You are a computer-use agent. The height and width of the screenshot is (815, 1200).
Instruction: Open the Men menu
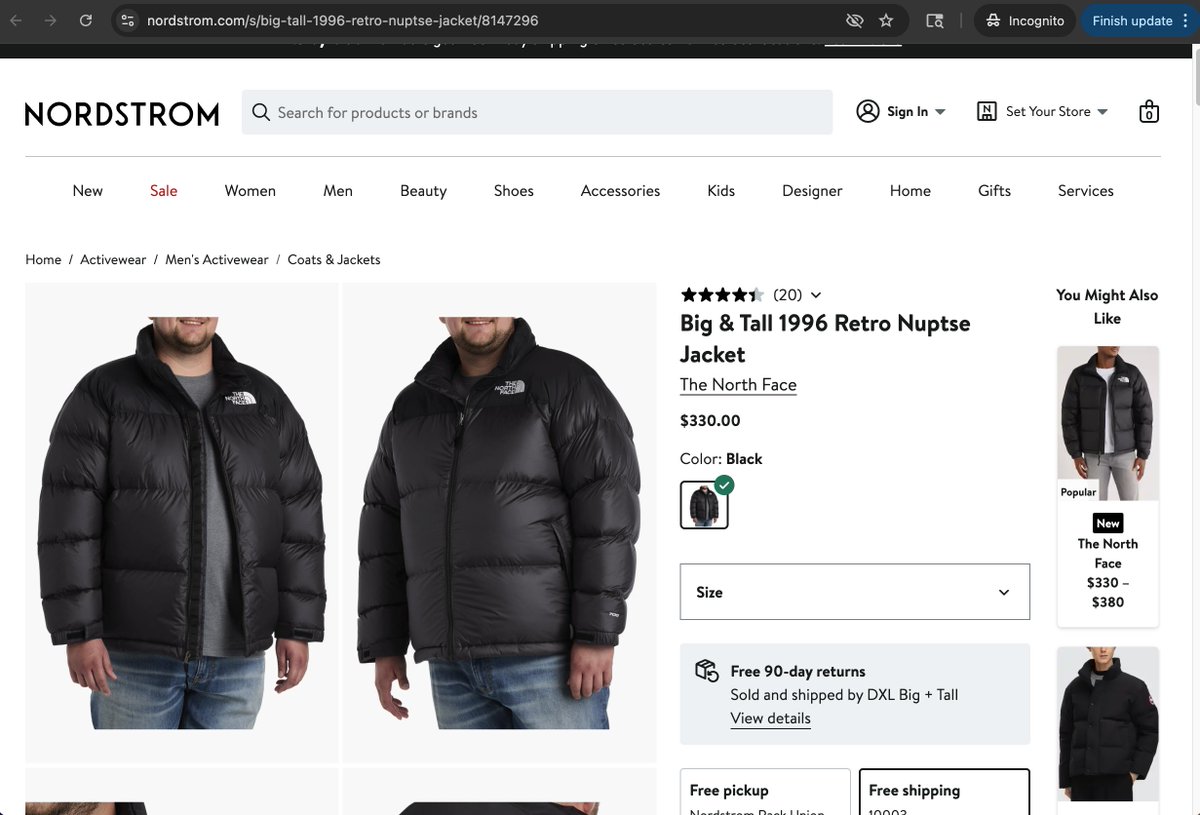click(x=338, y=190)
